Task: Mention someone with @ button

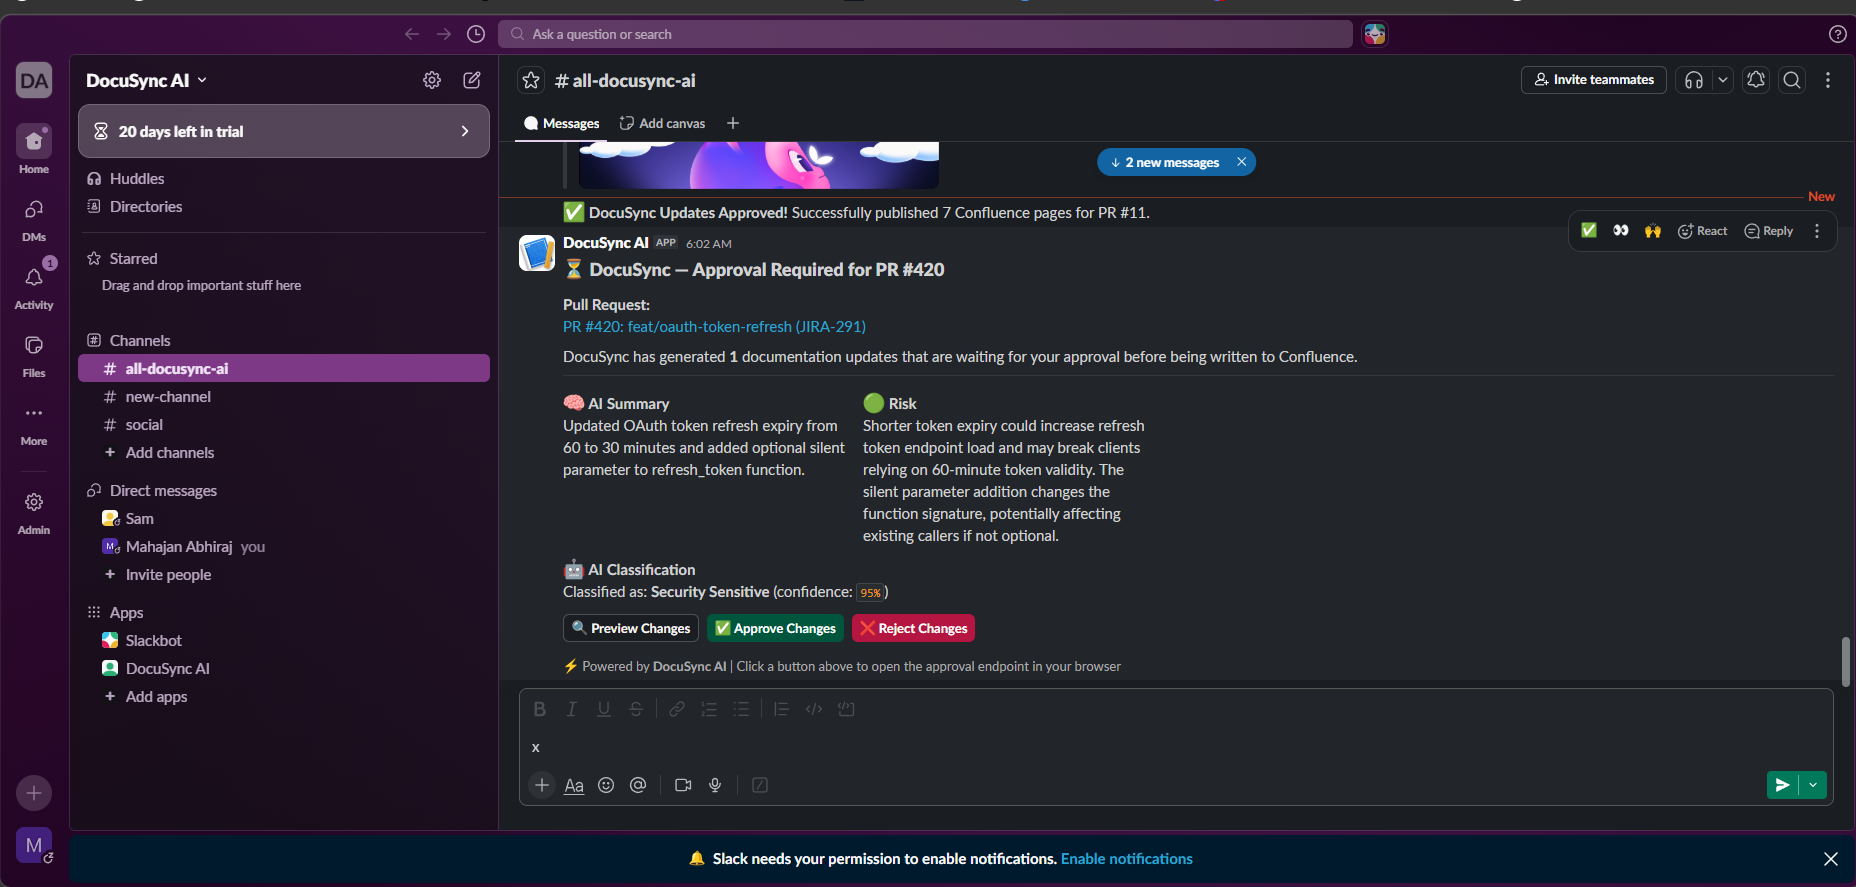Action: pyautogui.click(x=638, y=785)
